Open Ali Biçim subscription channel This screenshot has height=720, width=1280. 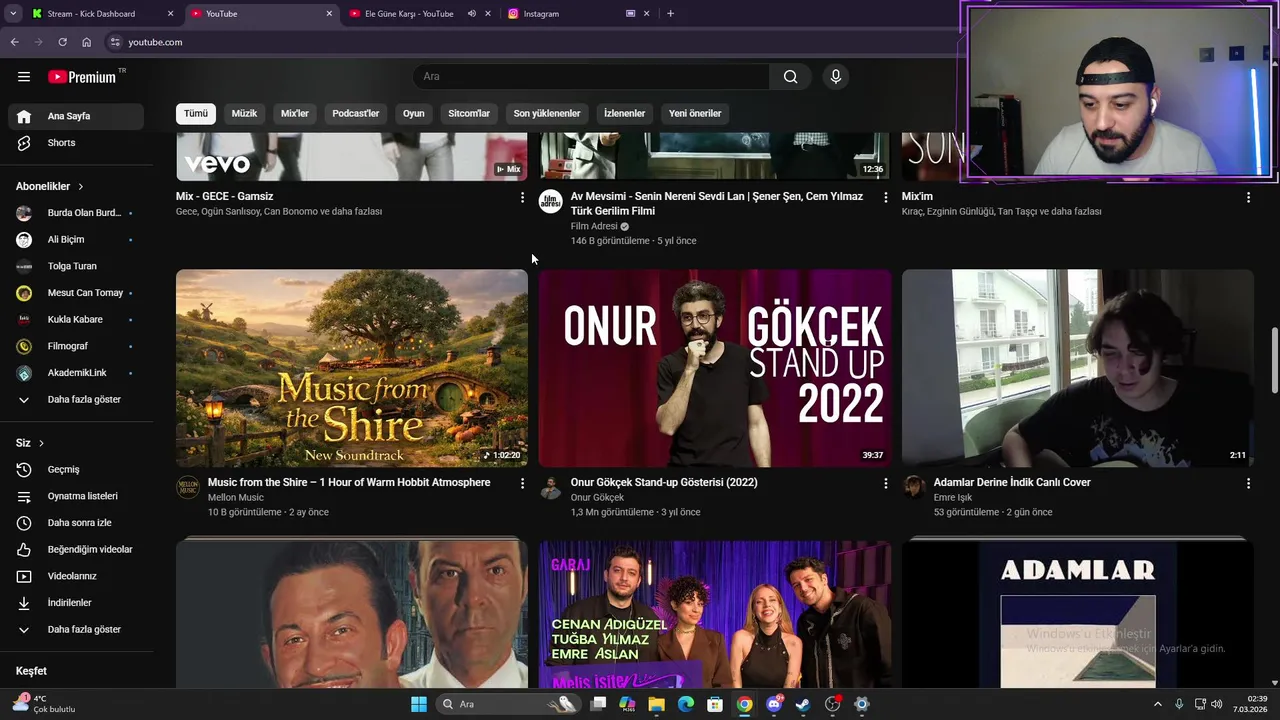point(76,240)
